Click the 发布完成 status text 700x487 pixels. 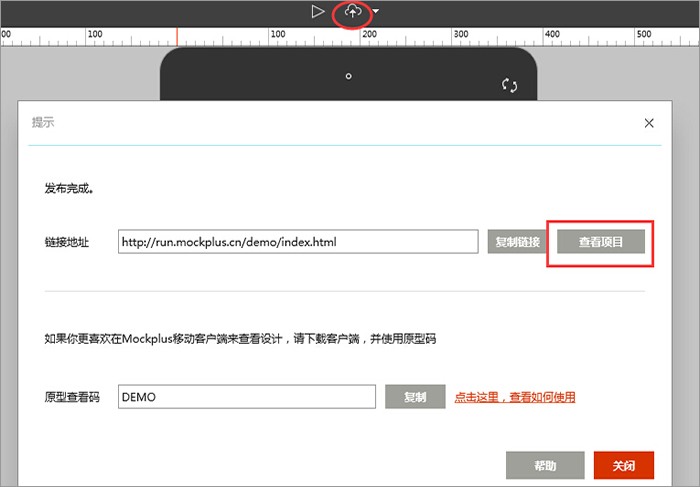pos(69,189)
